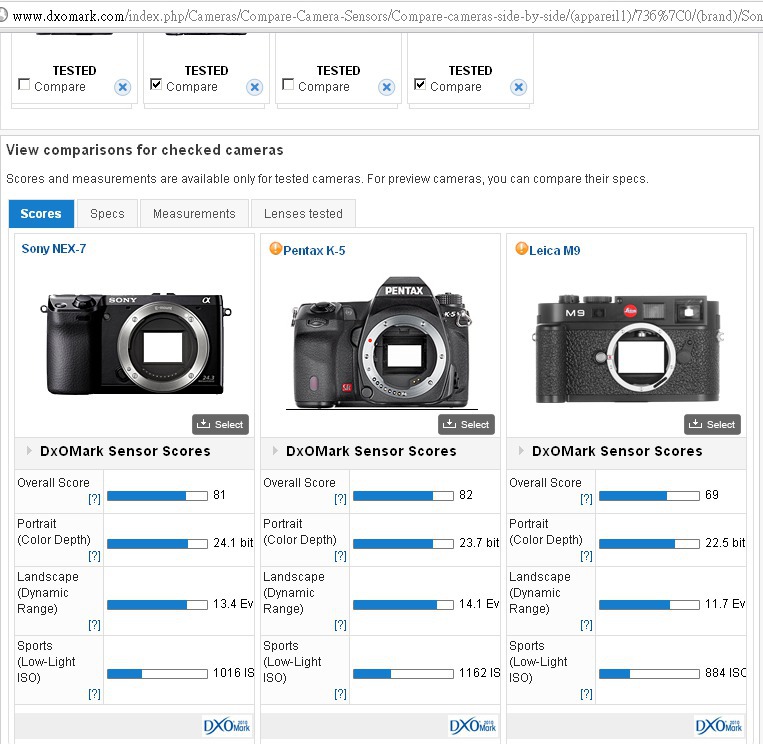Click Pentax K-5 Portrait value 23.7 bit
Viewport: 763px width, 744px height.
coord(479,543)
